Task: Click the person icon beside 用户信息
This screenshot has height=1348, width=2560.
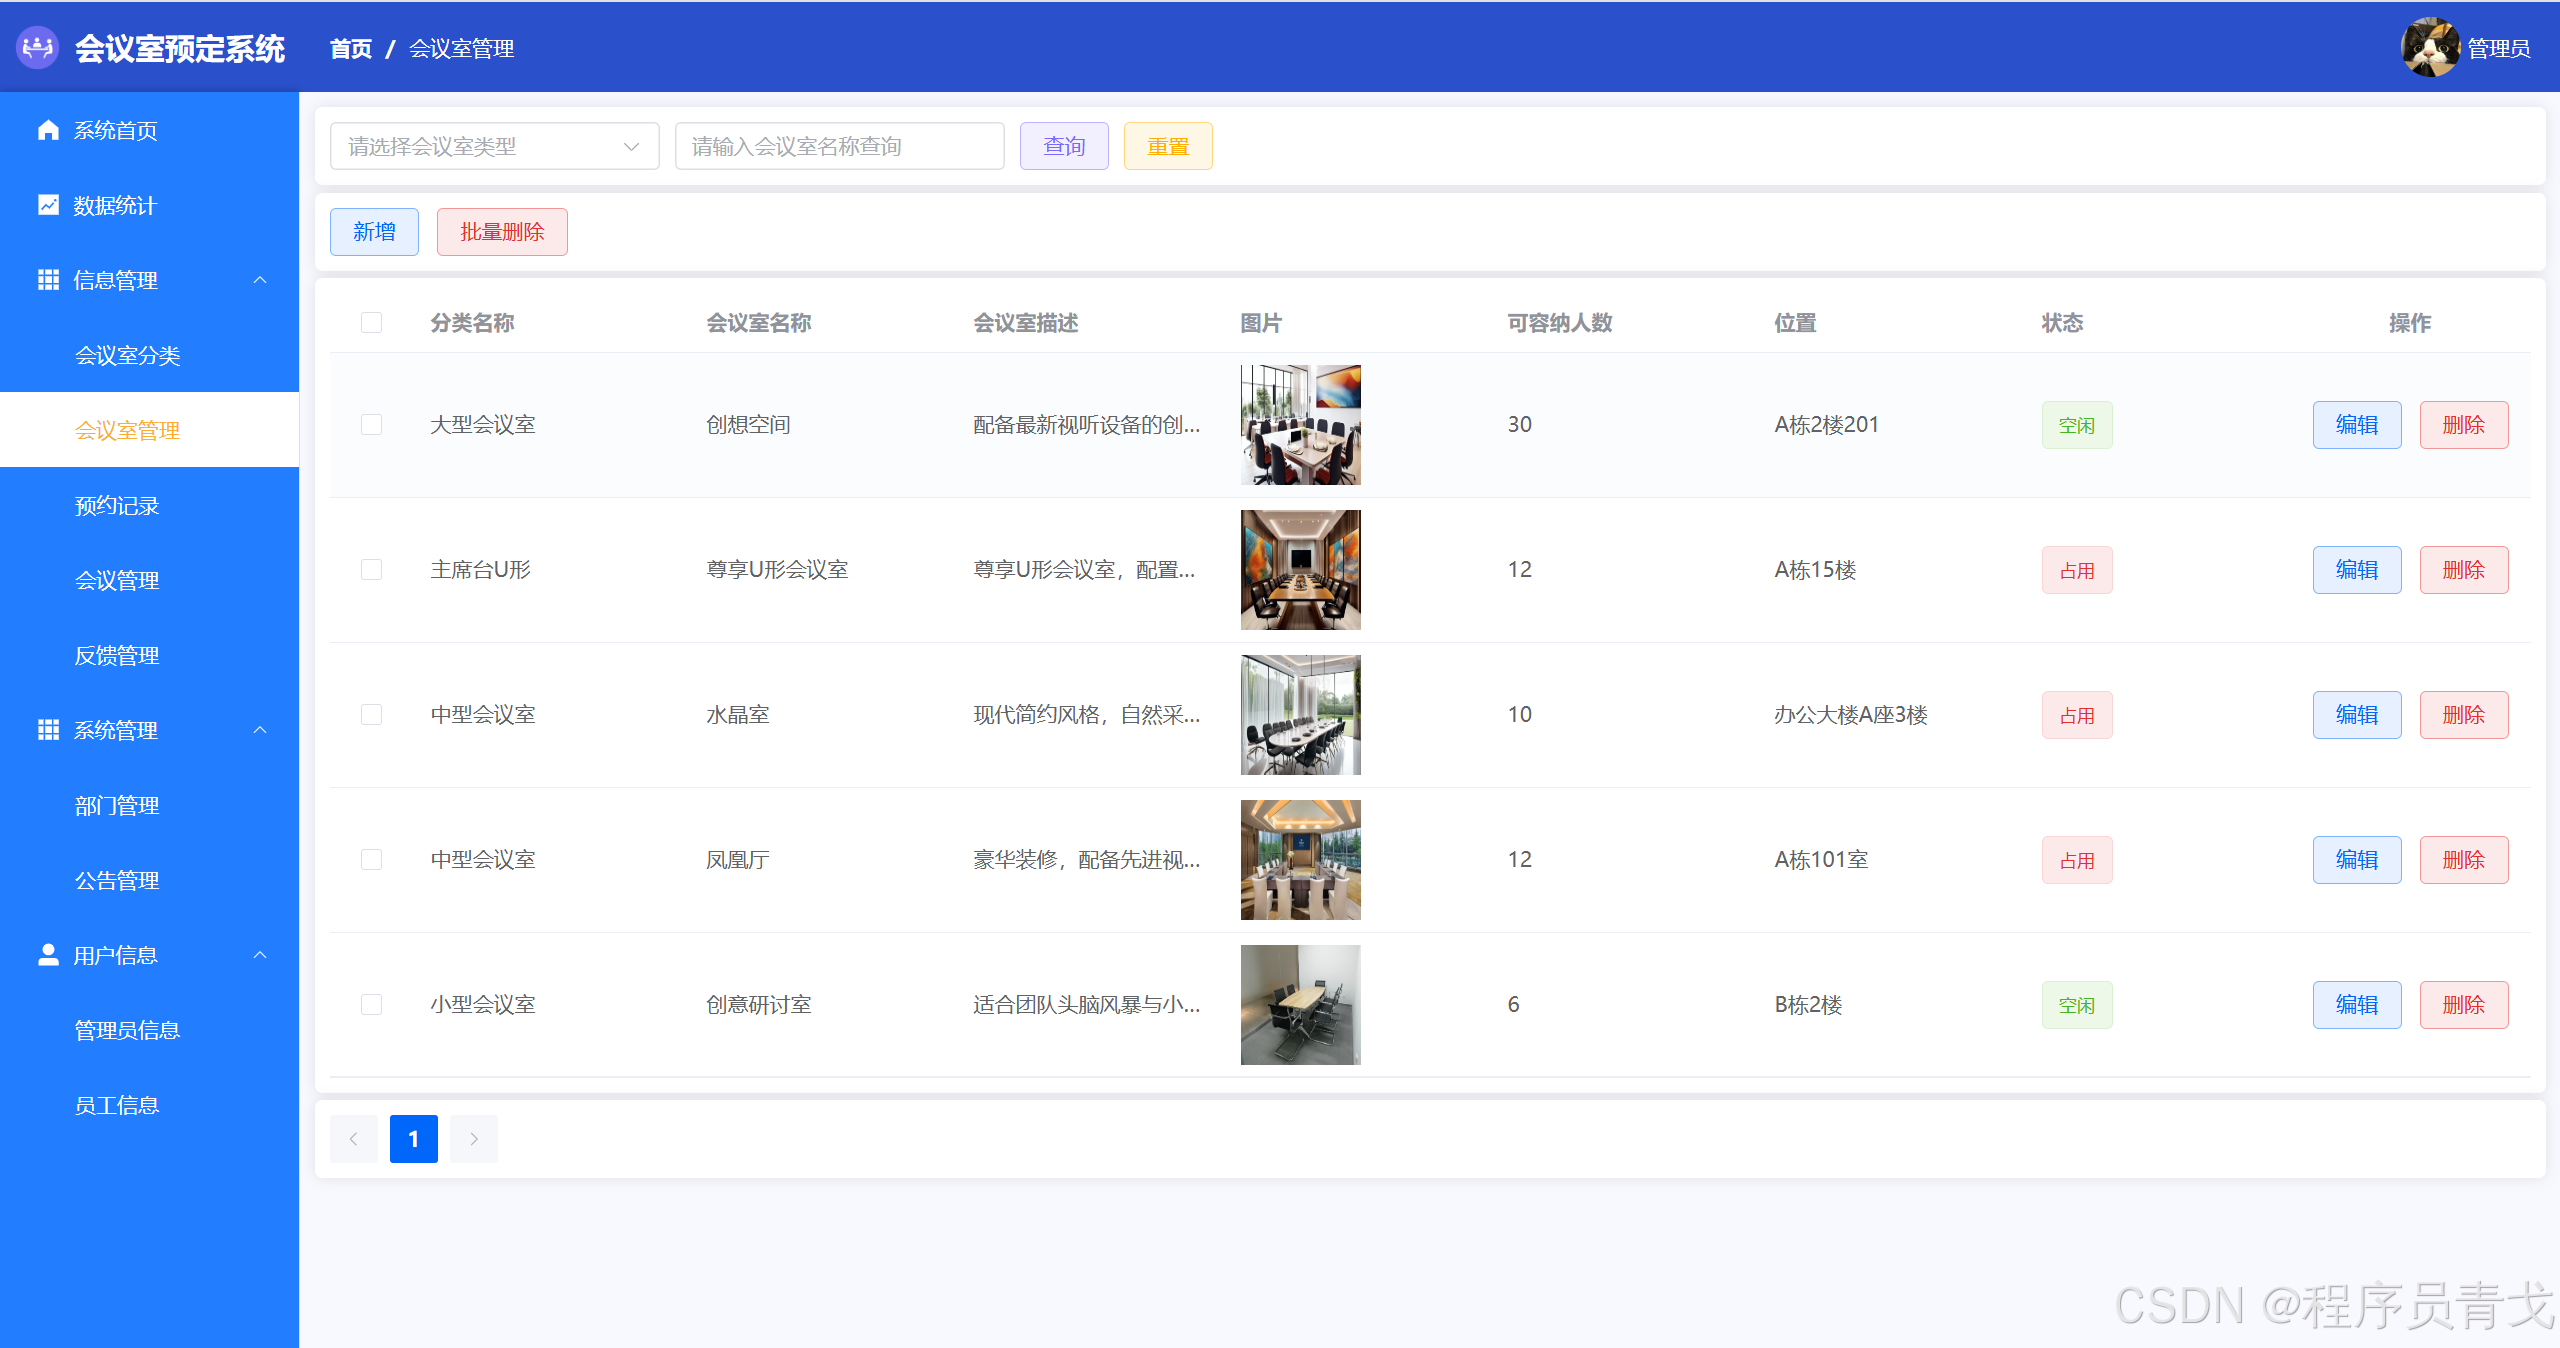Action: pyautogui.click(x=48, y=955)
